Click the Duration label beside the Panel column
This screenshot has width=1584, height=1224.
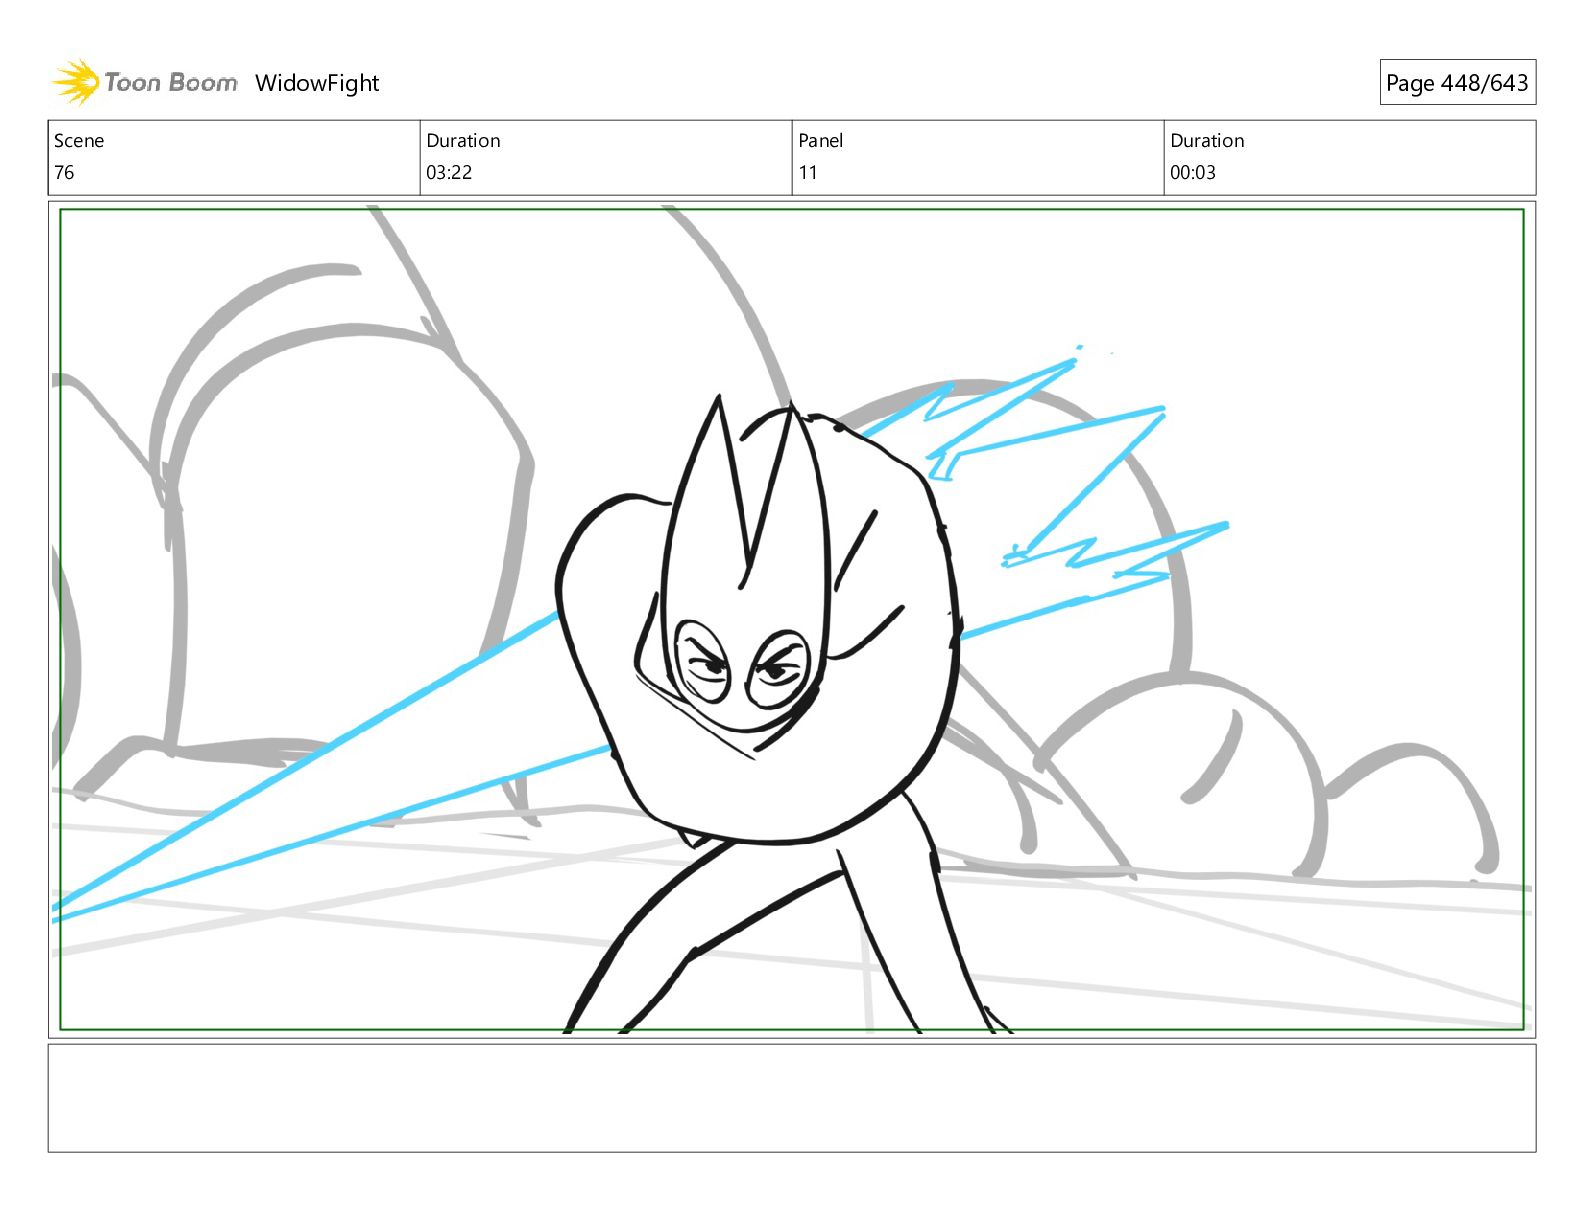click(1207, 141)
